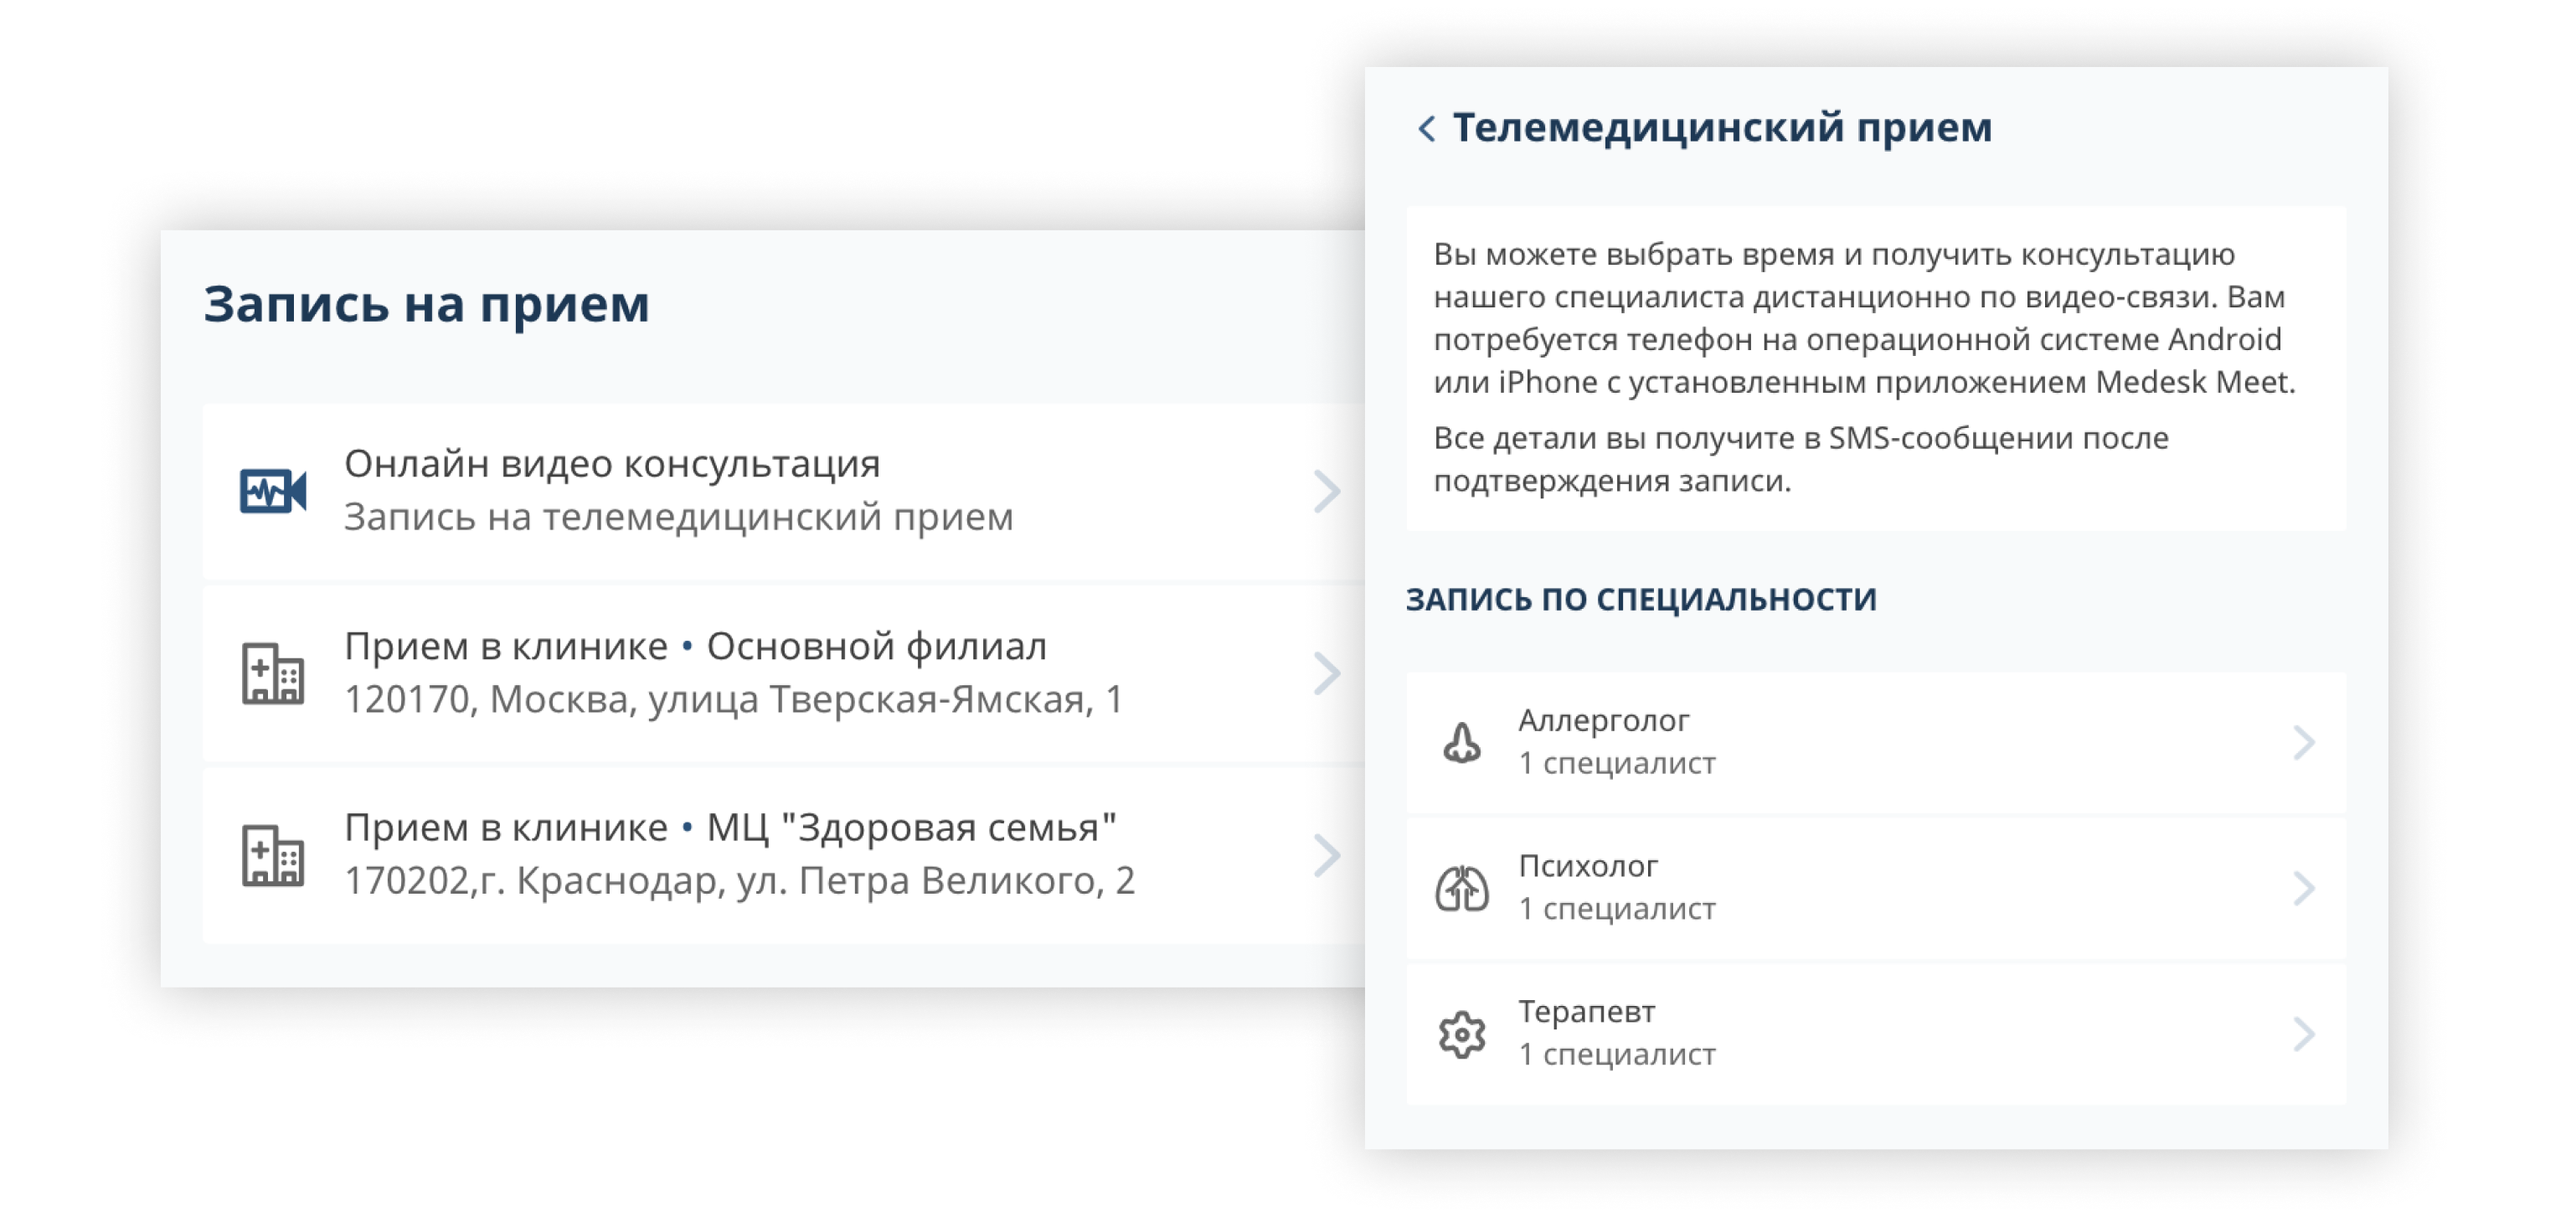
Task: Open chevron on Основной филиал clinic row
Action: (x=1327, y=673)
